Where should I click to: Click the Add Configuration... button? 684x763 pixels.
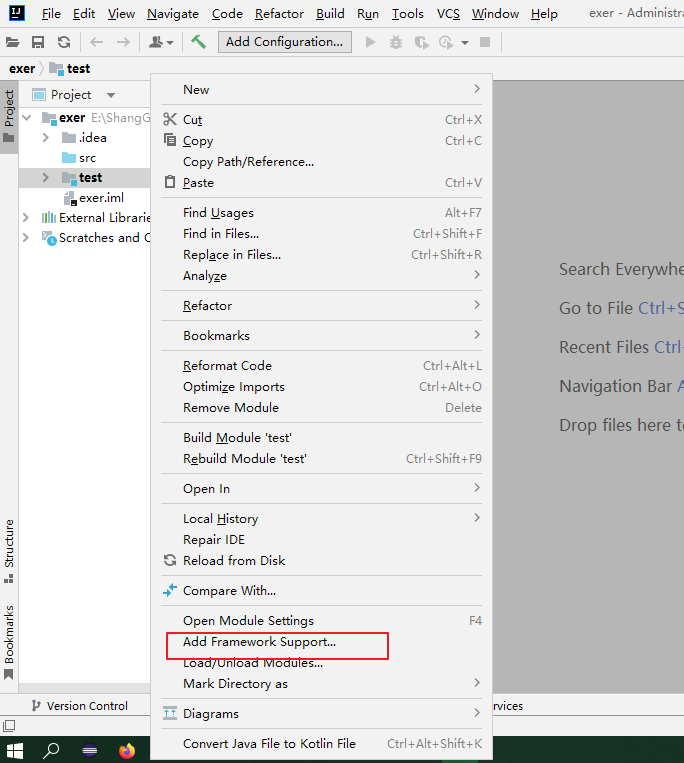[x=285, y=42]
